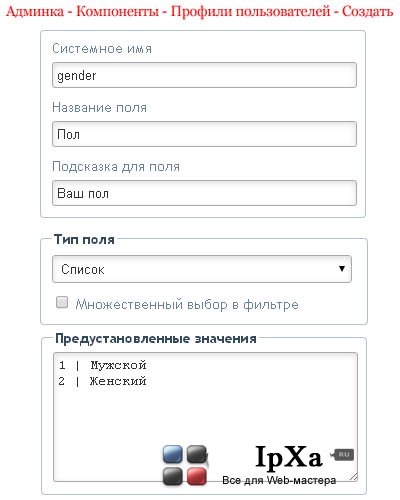This screenshot has height=500, width=400.
Task: Select the Подсказка для поля input
Action: pos(204,193)
